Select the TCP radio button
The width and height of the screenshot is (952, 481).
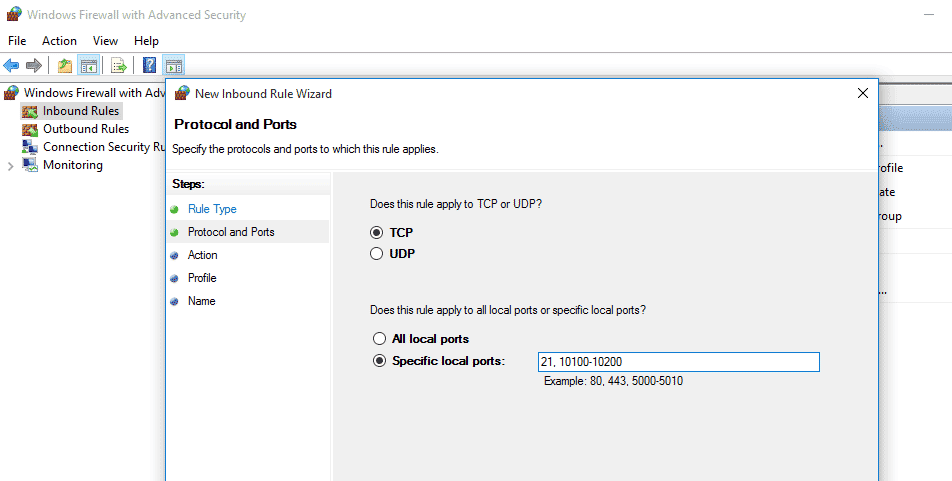tap(376, 233)
